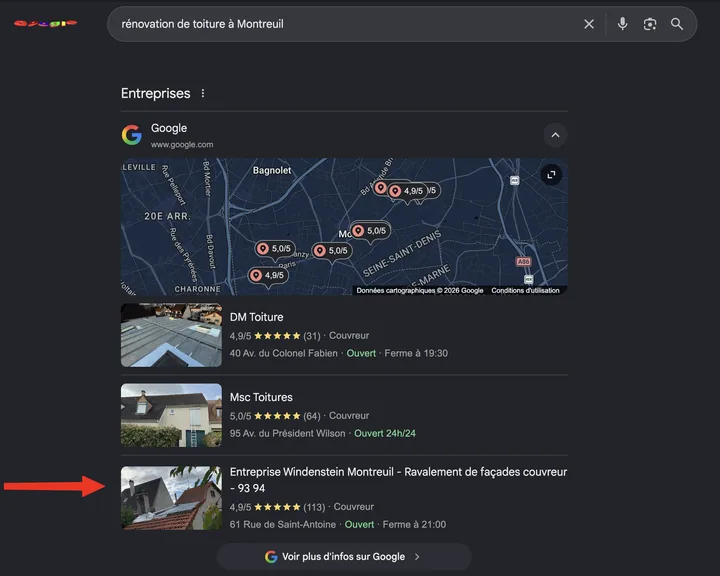Click the Ferme à 21:00 hours text
The image size is (720, 576).
pyautogui.click(x=414, y=525)
